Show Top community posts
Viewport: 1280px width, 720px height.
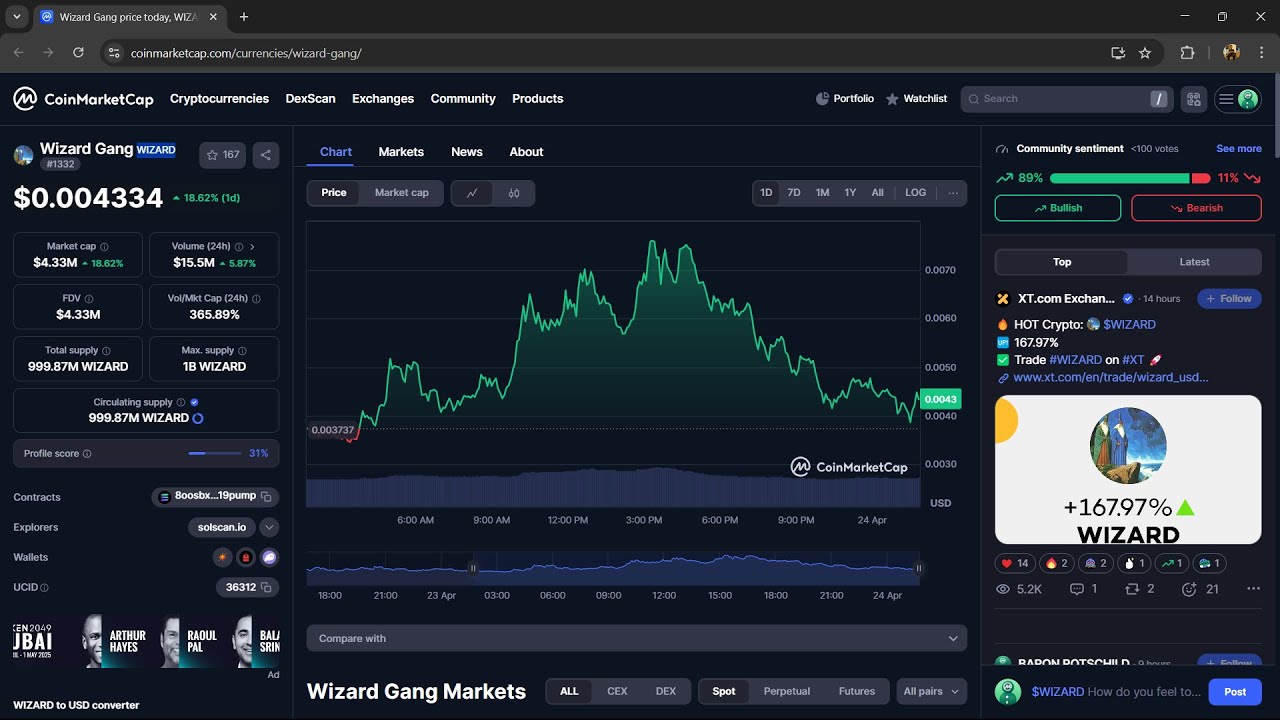click(x=1062, y=262)
